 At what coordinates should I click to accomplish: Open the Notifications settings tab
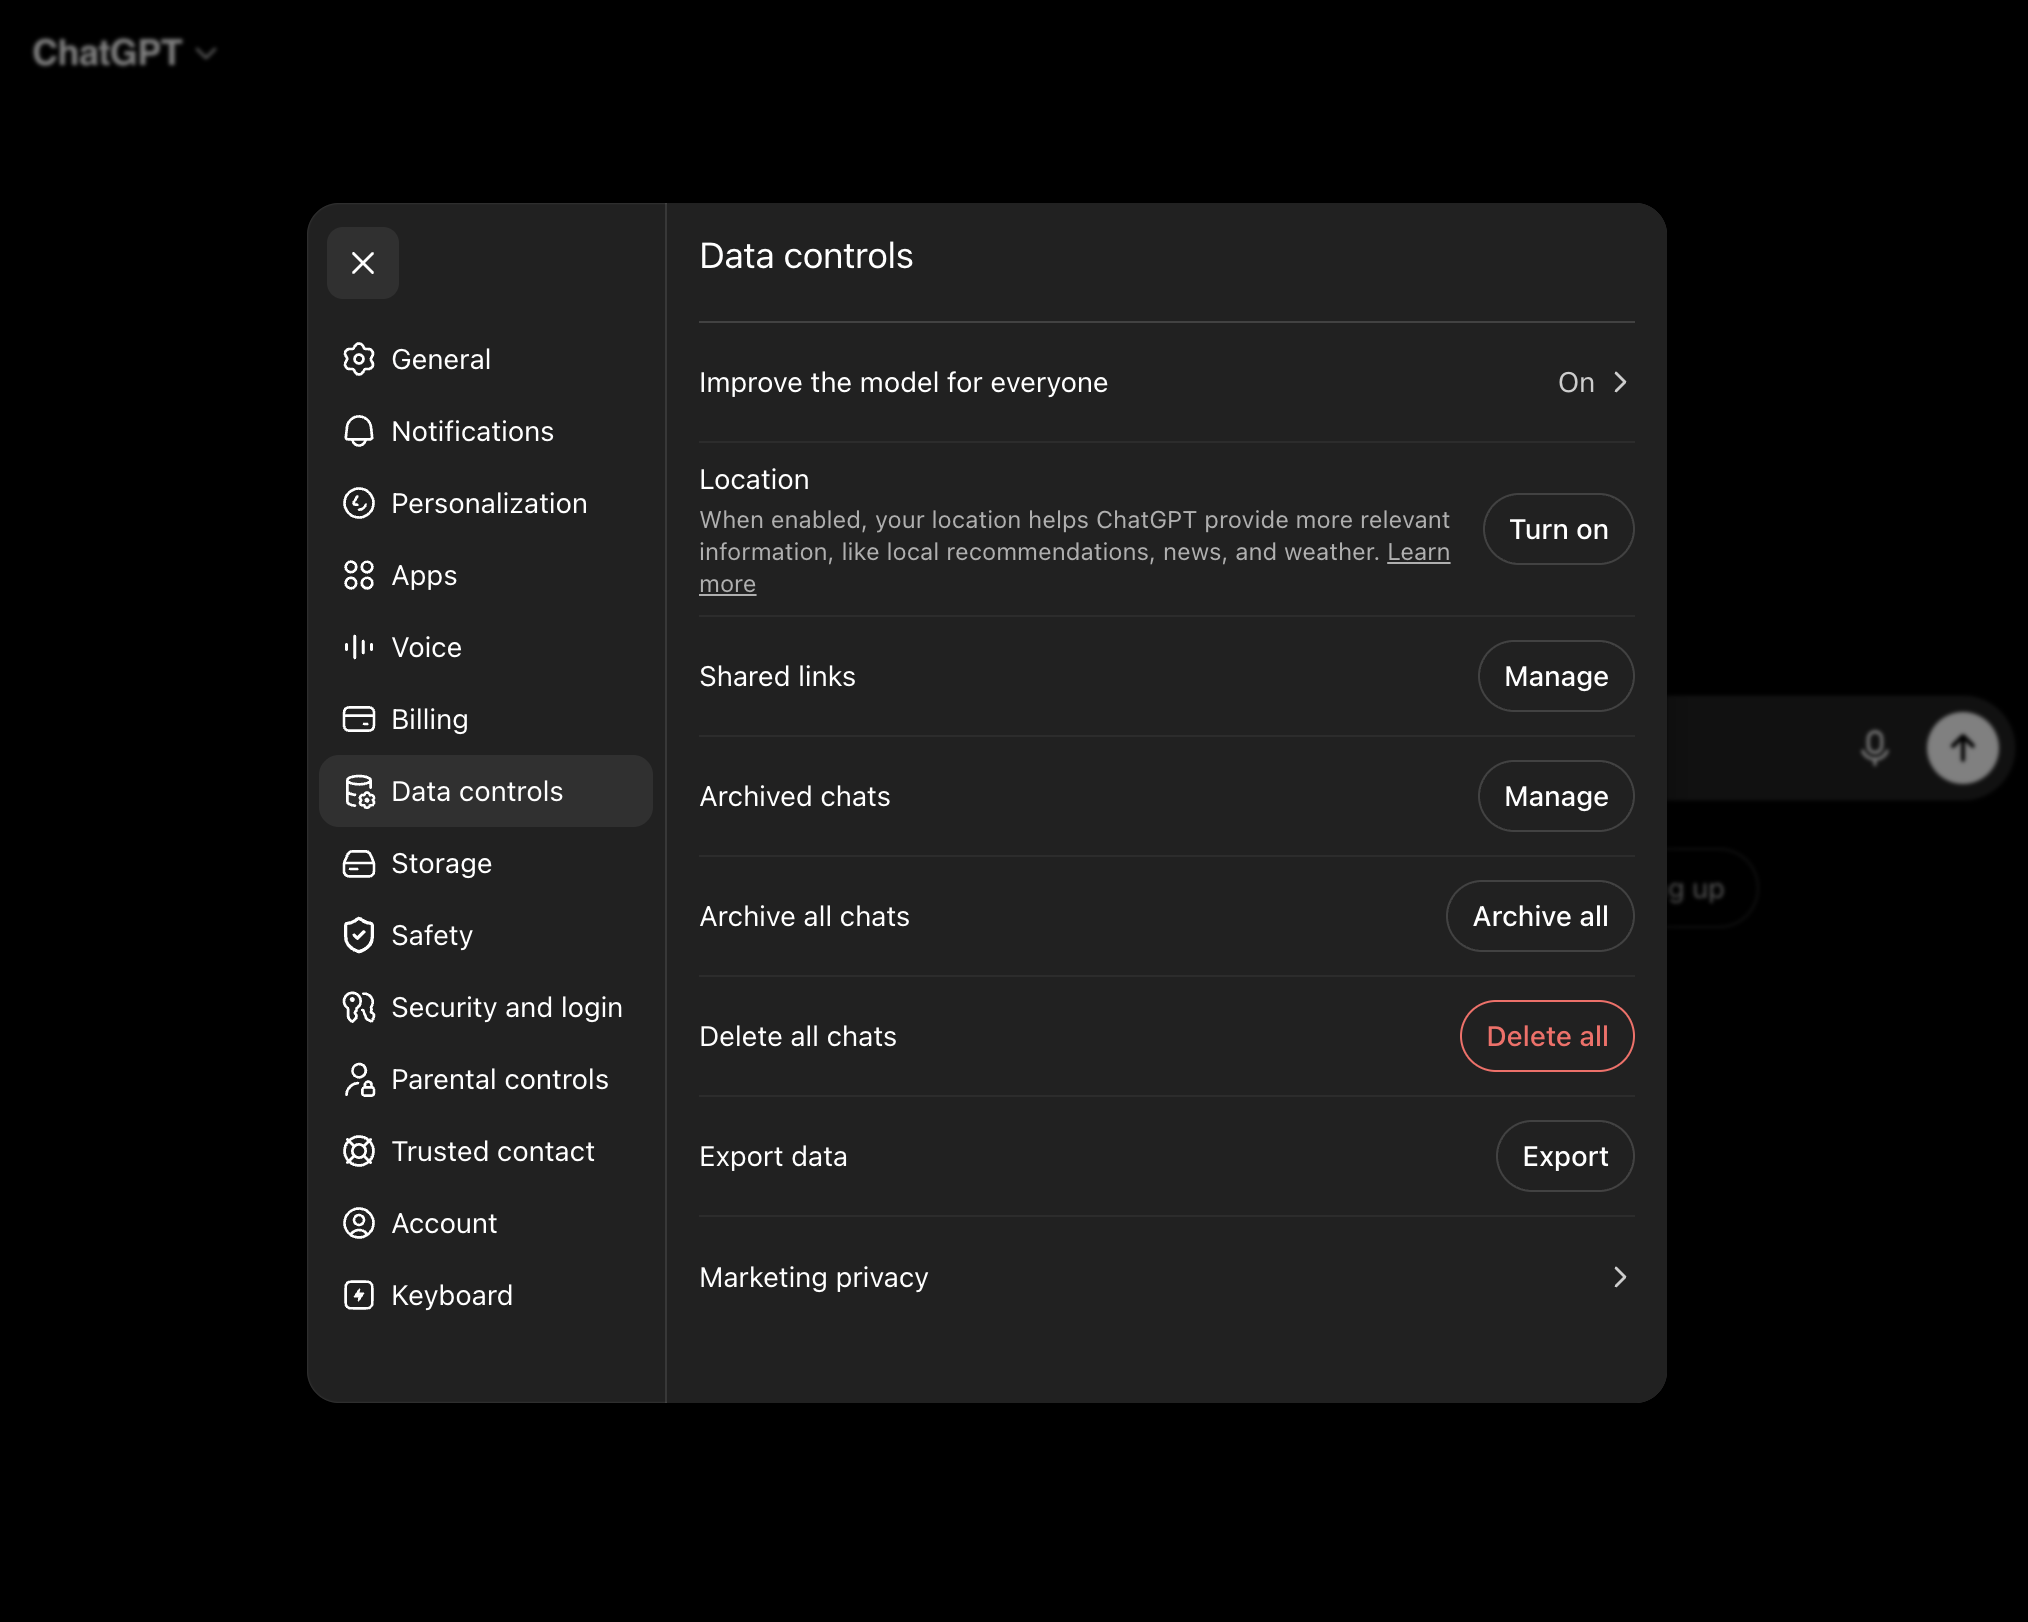pyautogui.click(x=486, y=431)
